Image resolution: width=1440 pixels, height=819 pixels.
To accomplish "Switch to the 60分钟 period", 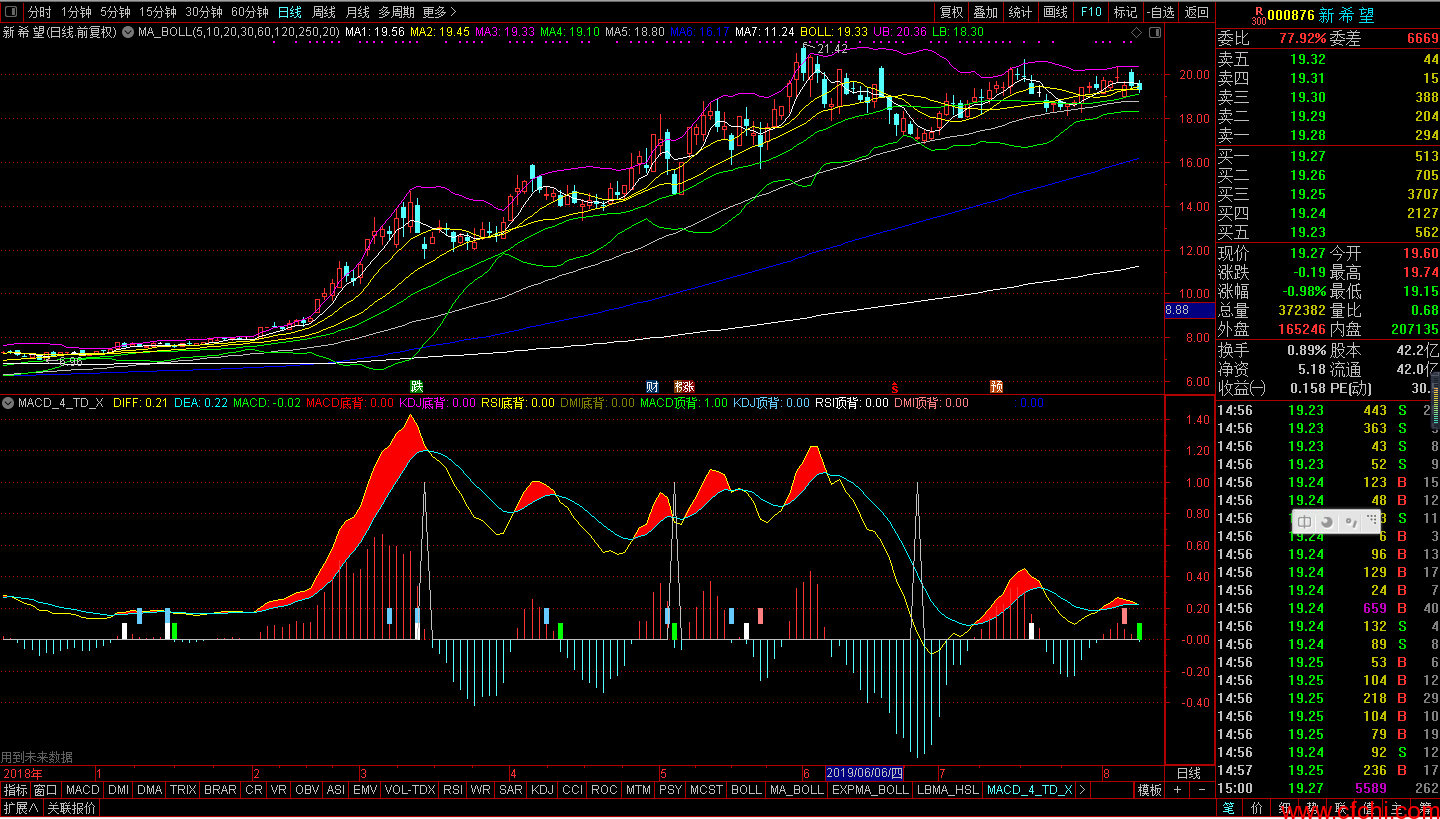I will [x=250, y=12].
